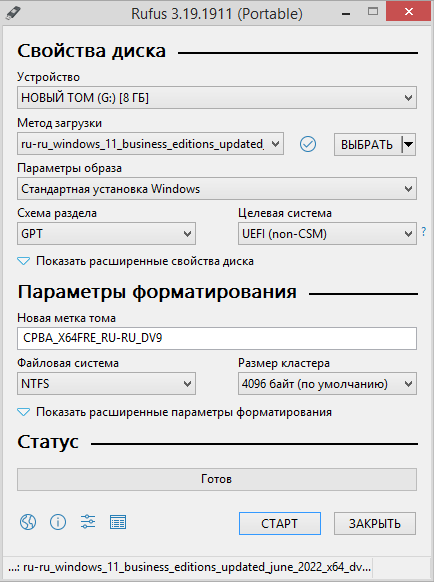Click the Устройство label
Screen dimensions: 434x582
[48, 77]
